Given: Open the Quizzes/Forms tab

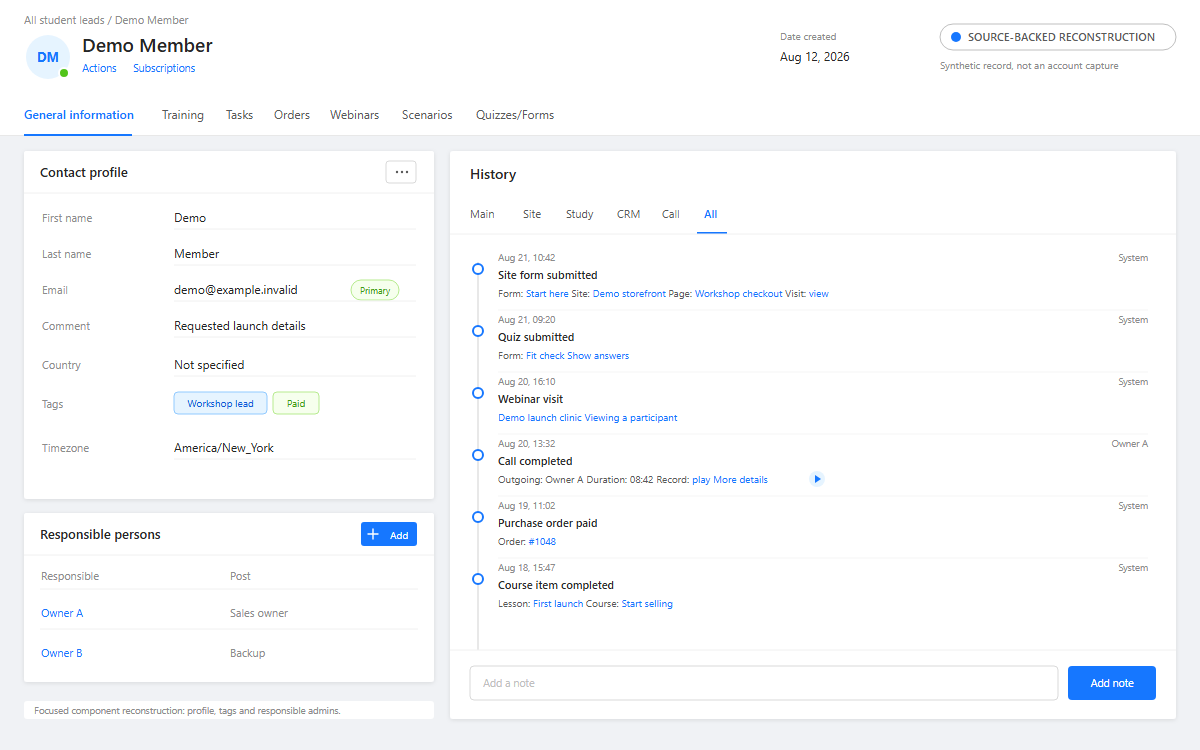Looking at the screenshot, I should (515, 115).
